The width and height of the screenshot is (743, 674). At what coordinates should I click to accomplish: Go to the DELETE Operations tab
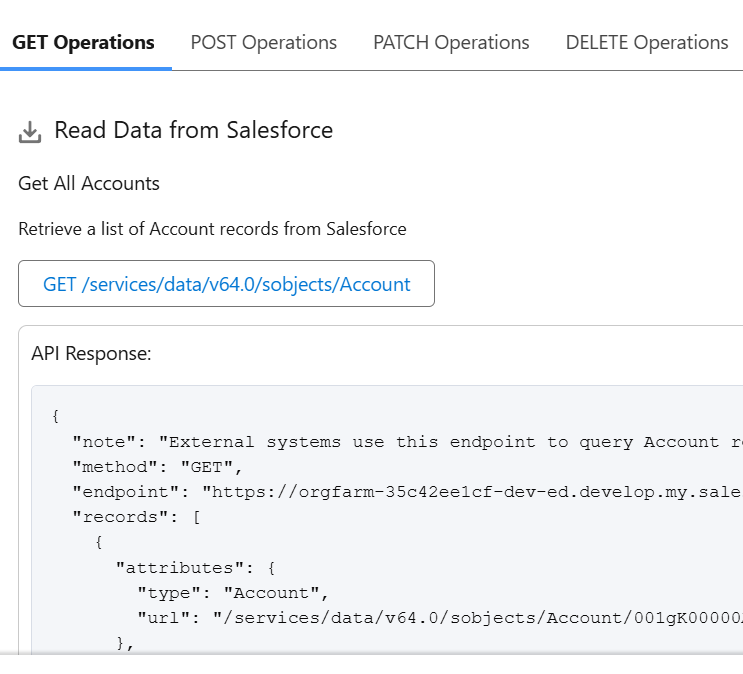pos(647,43)
